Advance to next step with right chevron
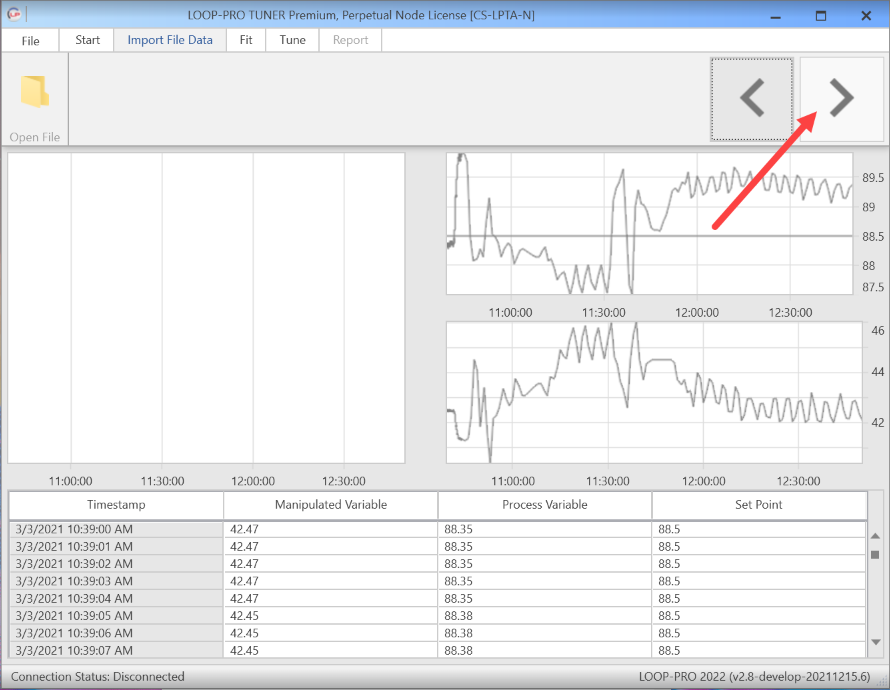This screenshot has width=890, height=690. tap(841, 99)
